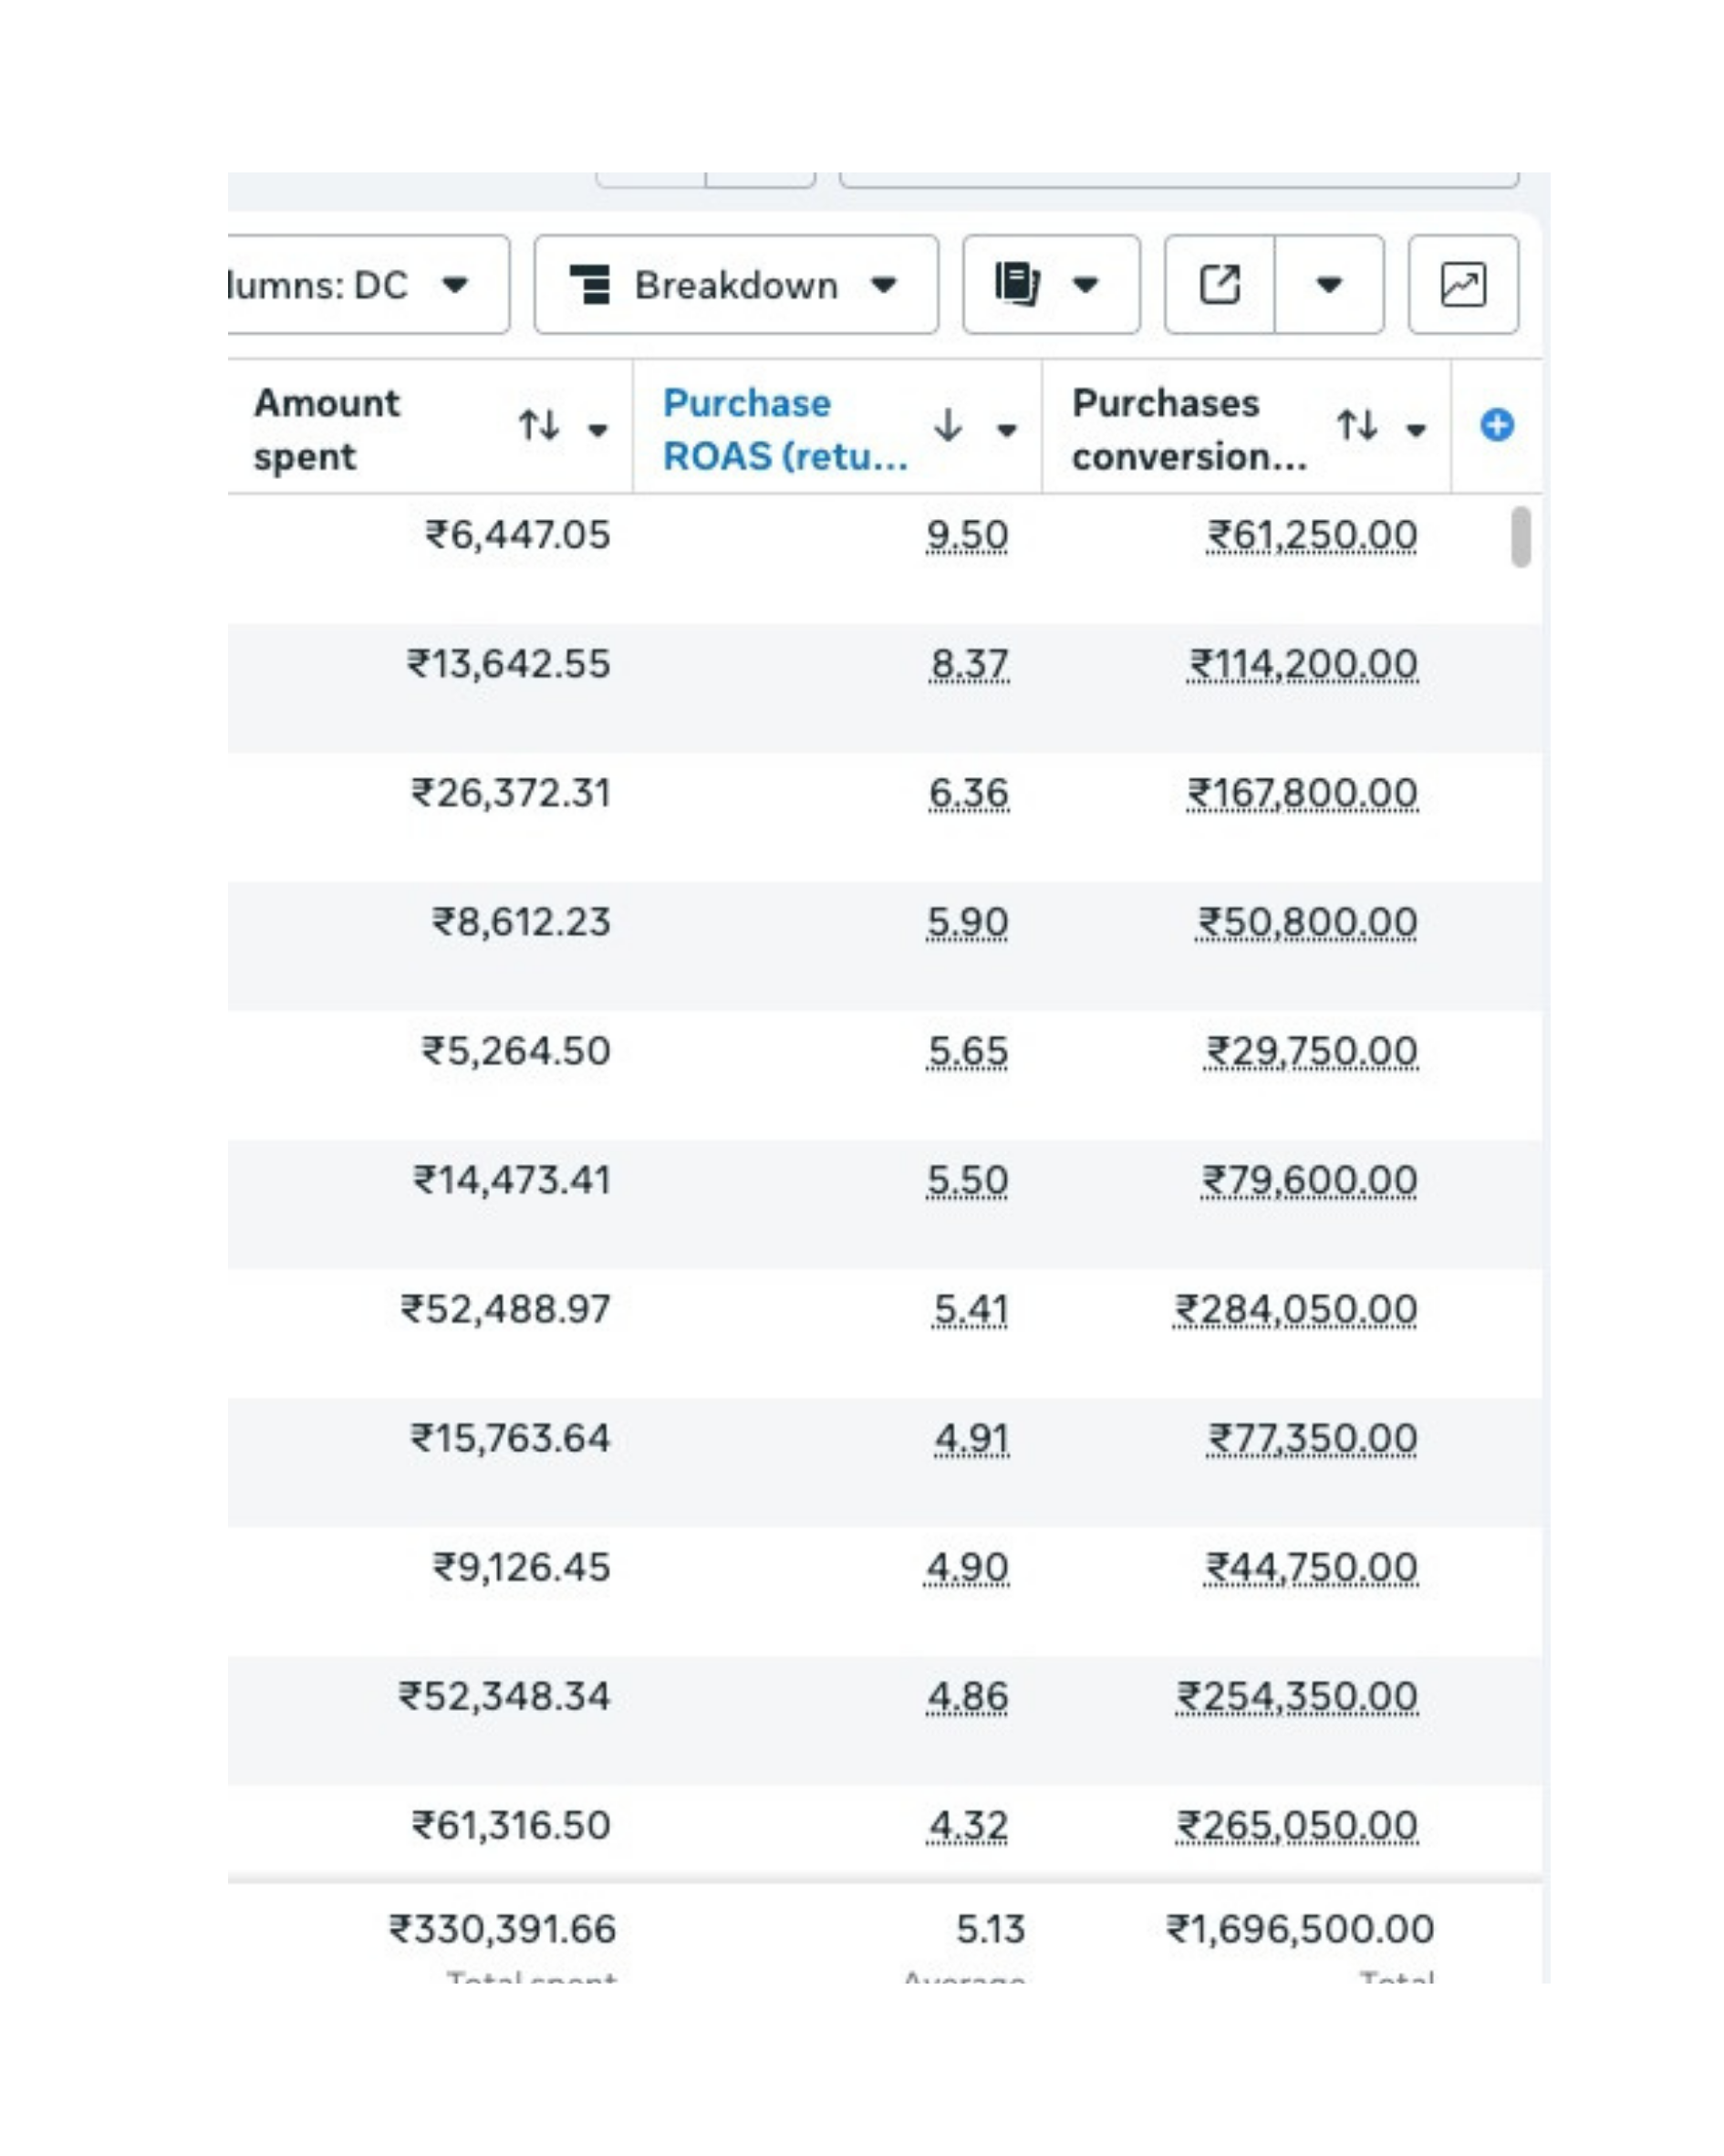Open the Breakdown dropdown menu
The width and height of the screenshot is (1724, 2156).
coord(736,285)
